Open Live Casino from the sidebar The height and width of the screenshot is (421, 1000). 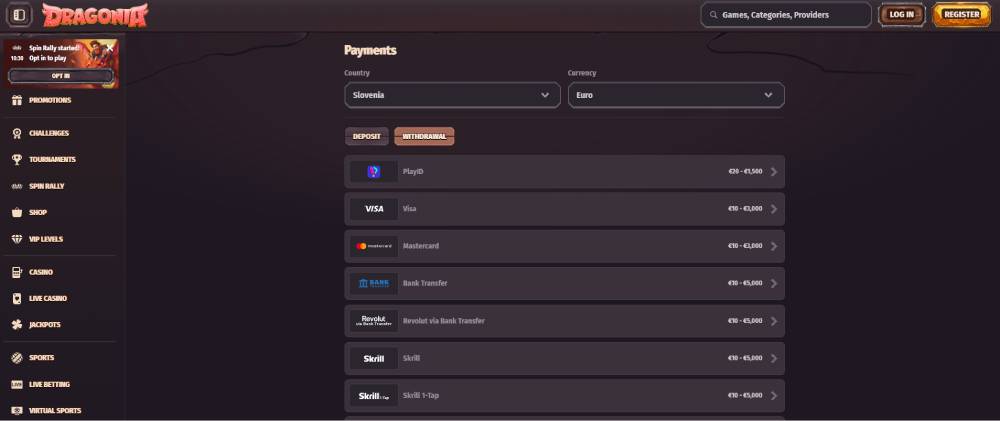pos(47,298)
